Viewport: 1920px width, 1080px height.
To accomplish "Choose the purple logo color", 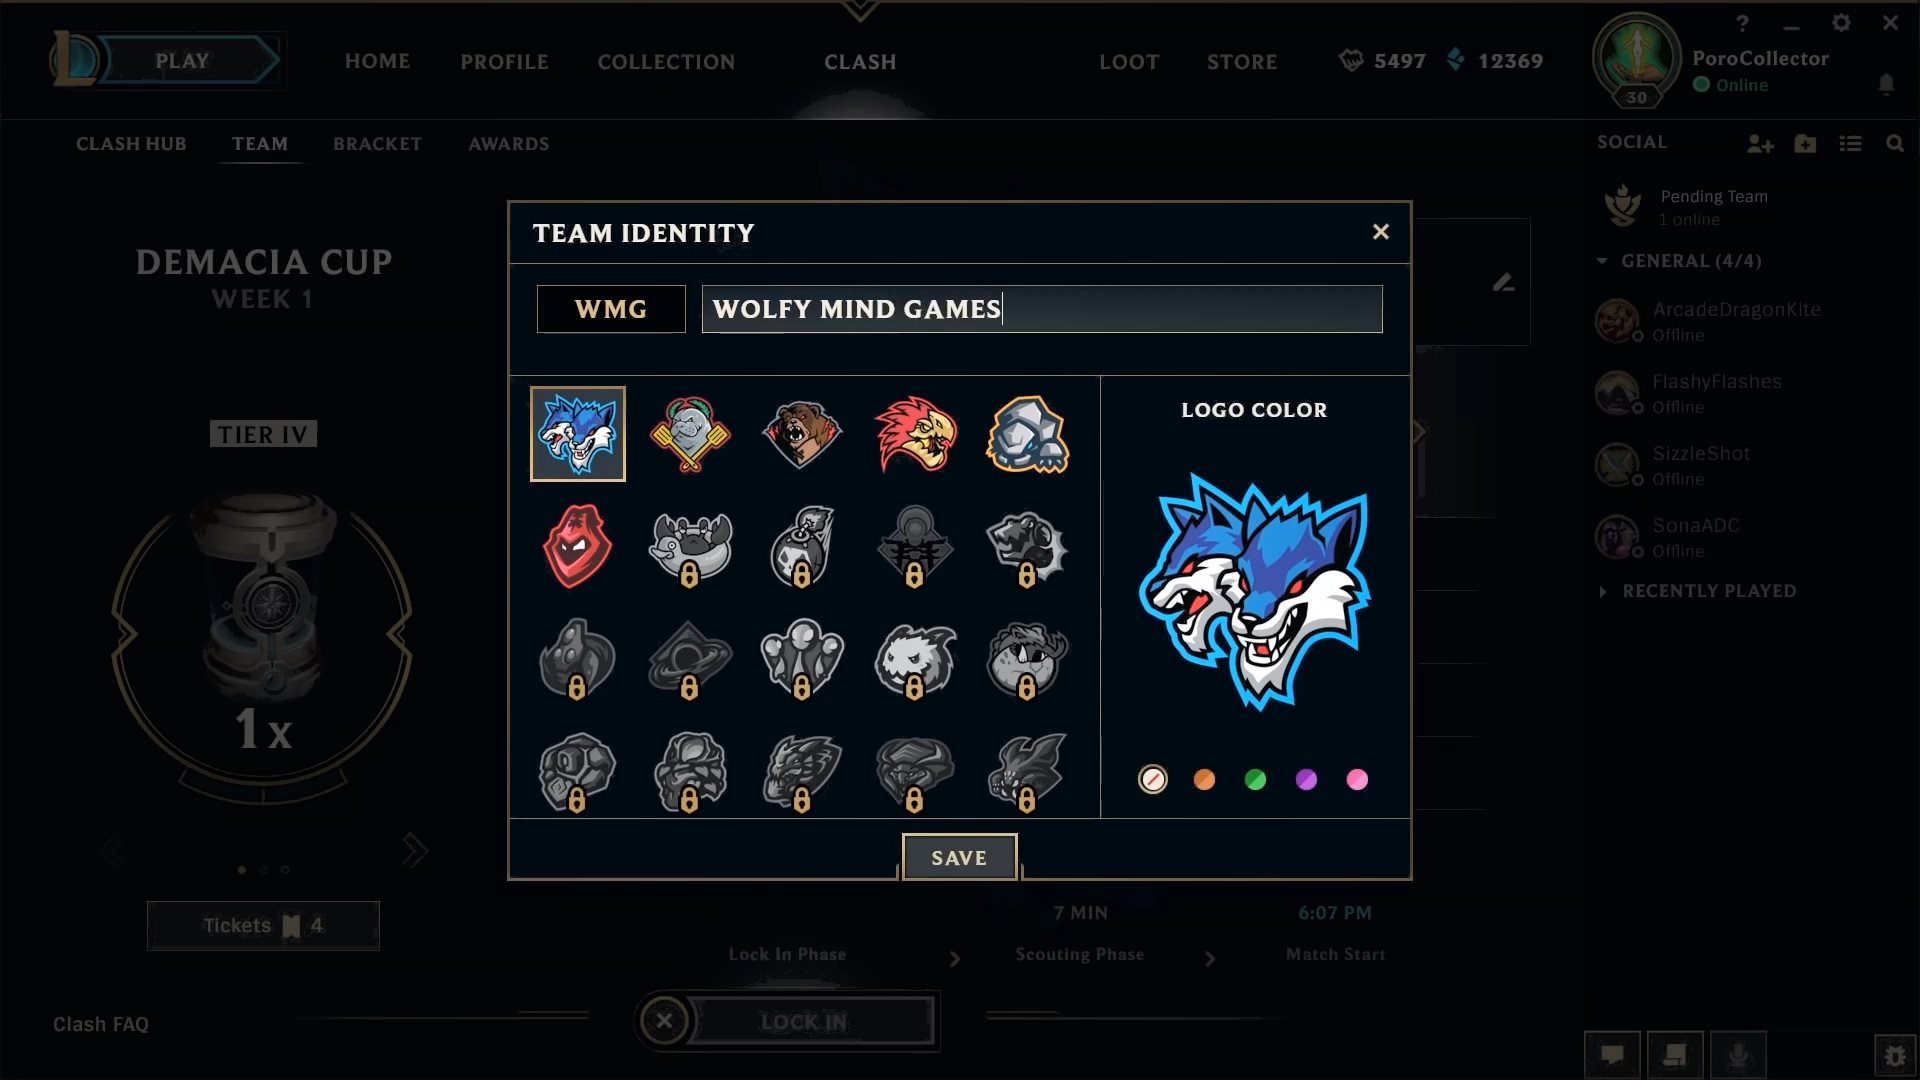I will pos(1306,779).
